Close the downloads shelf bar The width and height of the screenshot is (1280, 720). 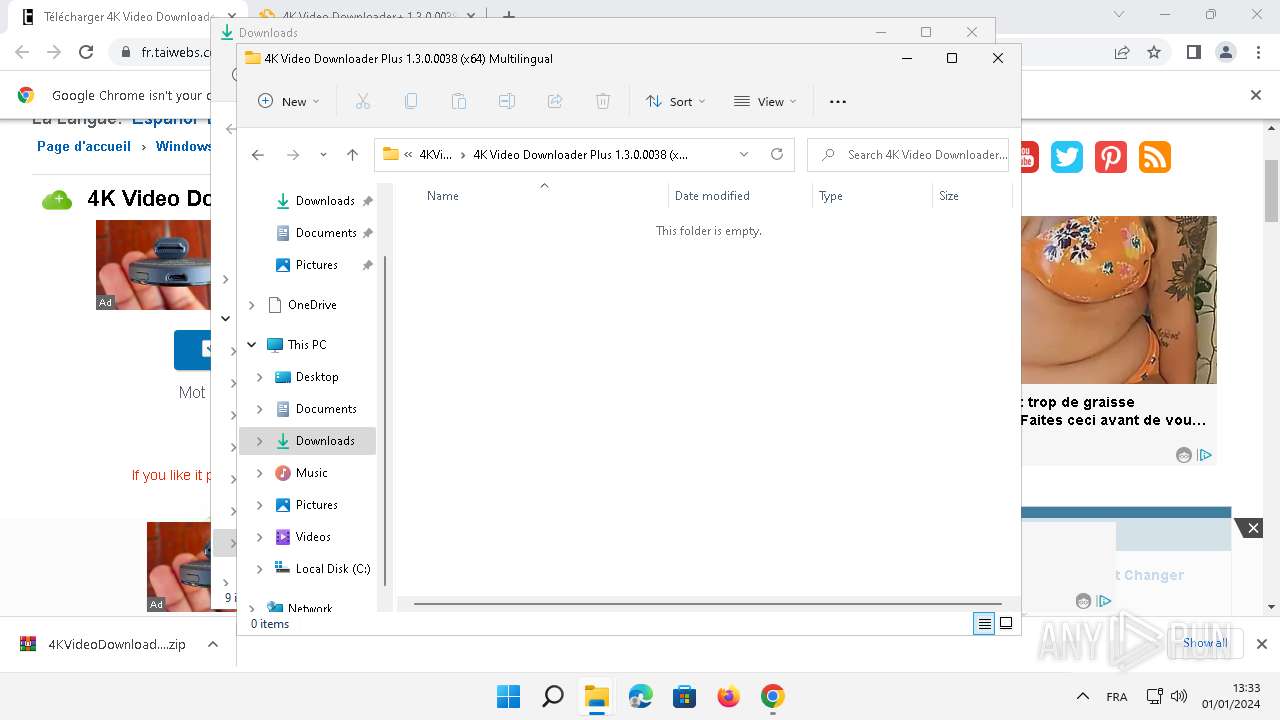[x=1262, y=644]
